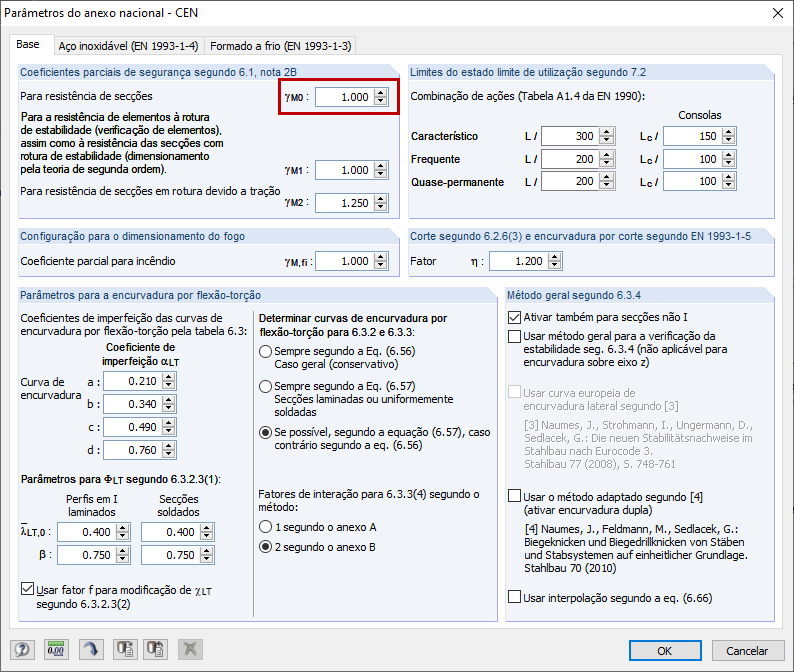Increase β Secções soldadas using up arrow
The image size is (794, 672).
(x=207, y=551)
